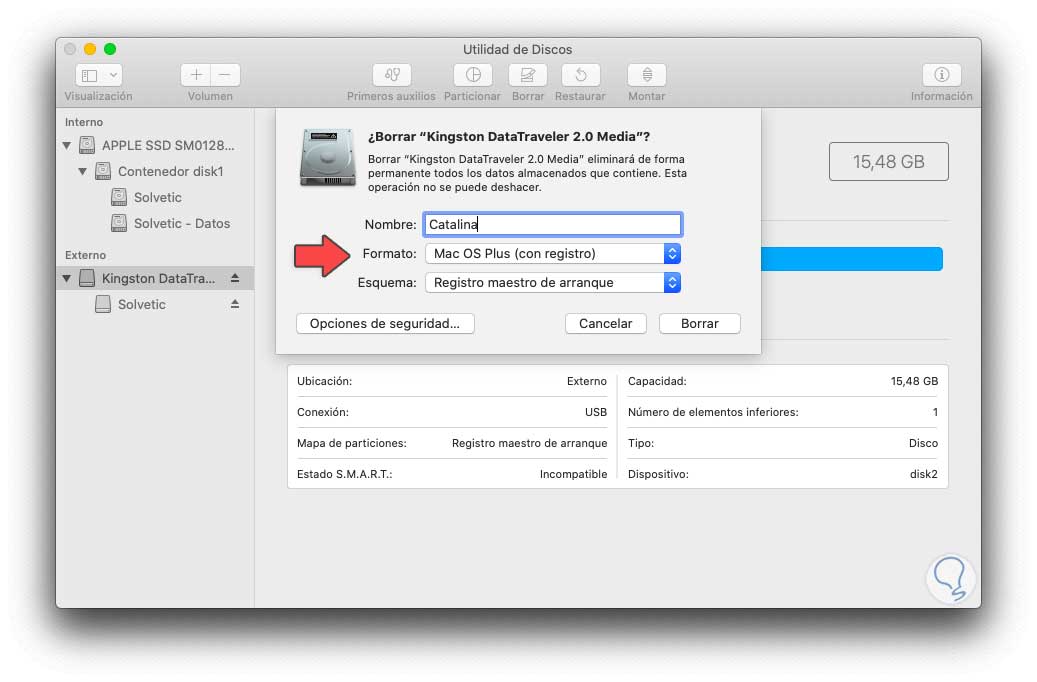Click the Ubicación value Externo
The width and height of the screenshot is (1037, 682).
(x=587, y=381)
